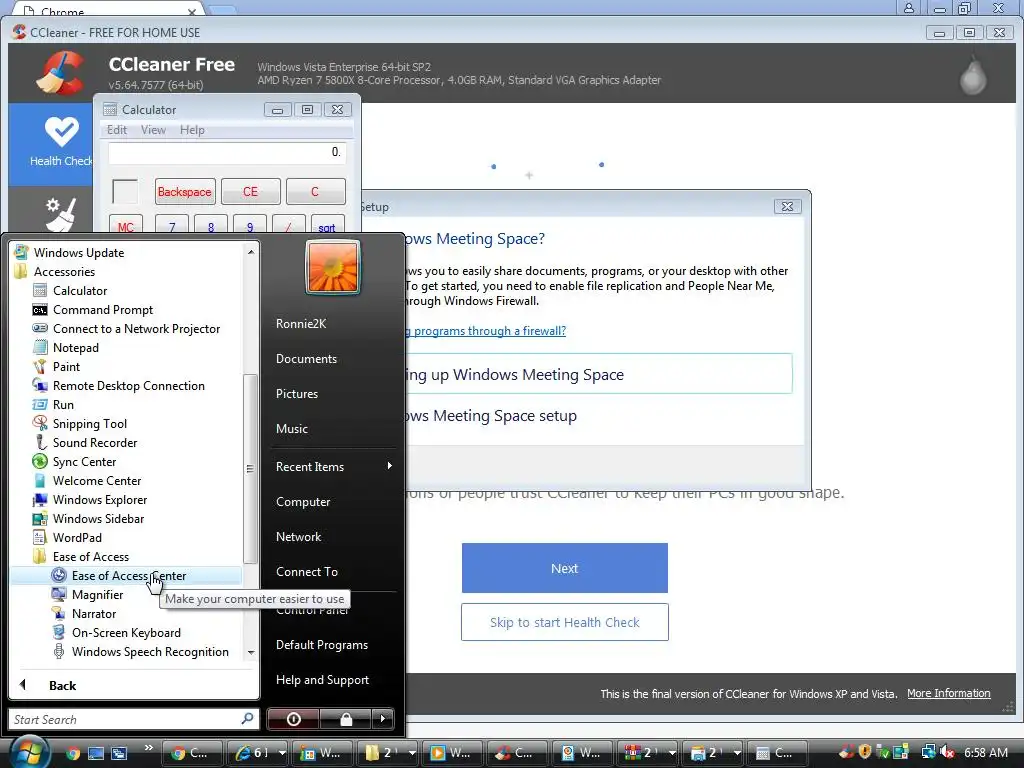
Task: Click Ronnie2K user folder link
Action: [x=300, y=323]
